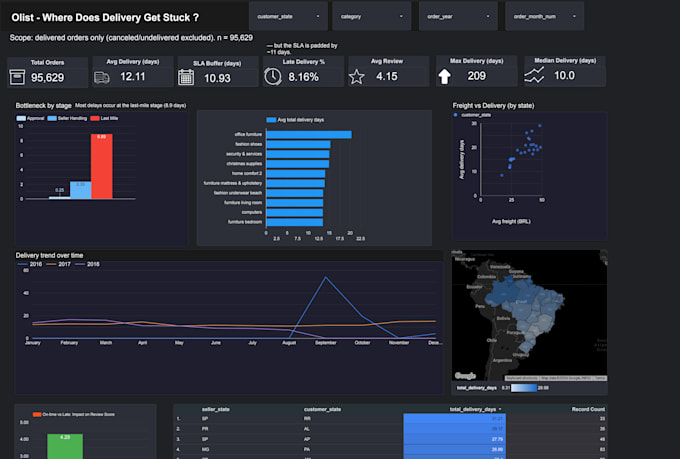Click the Total Orders value 95,629
Image resolution: width=680 pixels, height=459 pixels.
pyautogui.click(x=47, y=78)
